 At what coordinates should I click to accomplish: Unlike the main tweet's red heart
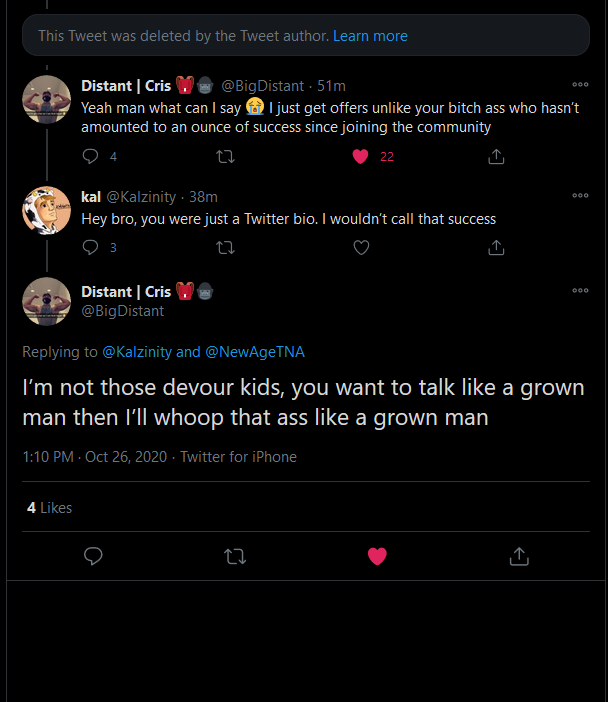click(x=377, y=556)
